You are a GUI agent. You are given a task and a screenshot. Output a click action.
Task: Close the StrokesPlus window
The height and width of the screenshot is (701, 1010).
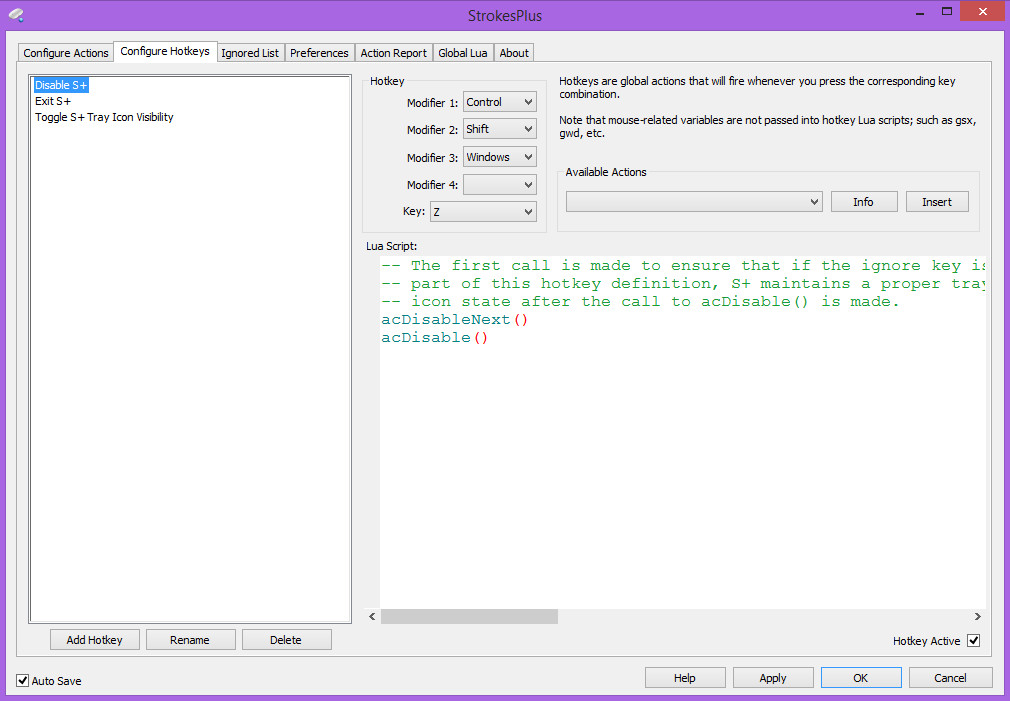click(982, 12)
